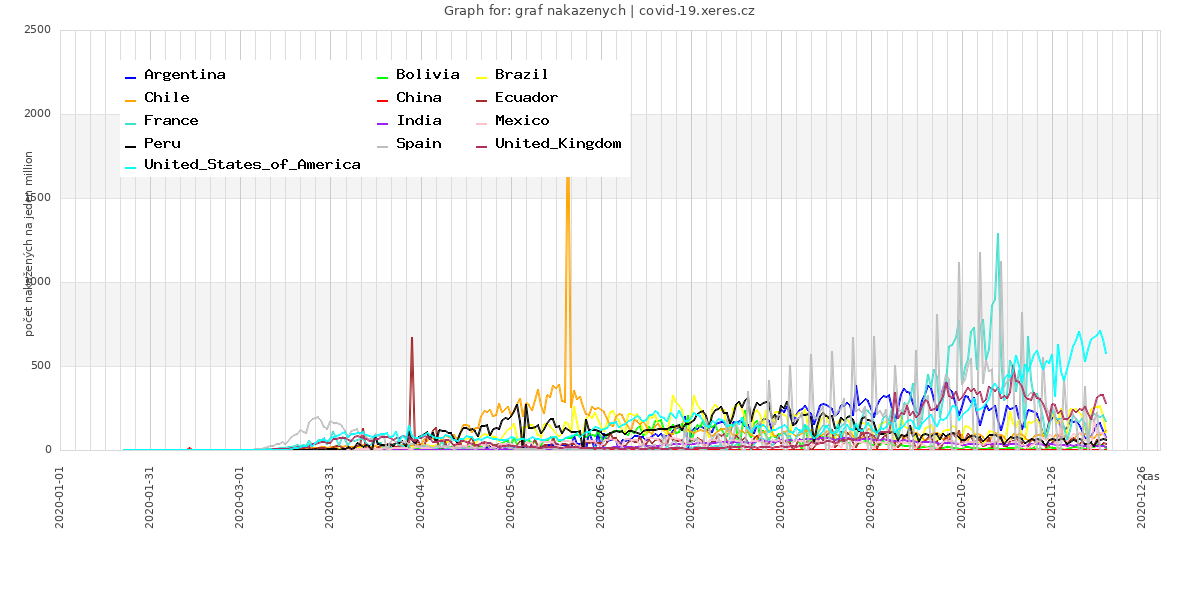This screenshot has height=600, width=1200.
Task: Select the Ecuador legend label
Action: 527,98
